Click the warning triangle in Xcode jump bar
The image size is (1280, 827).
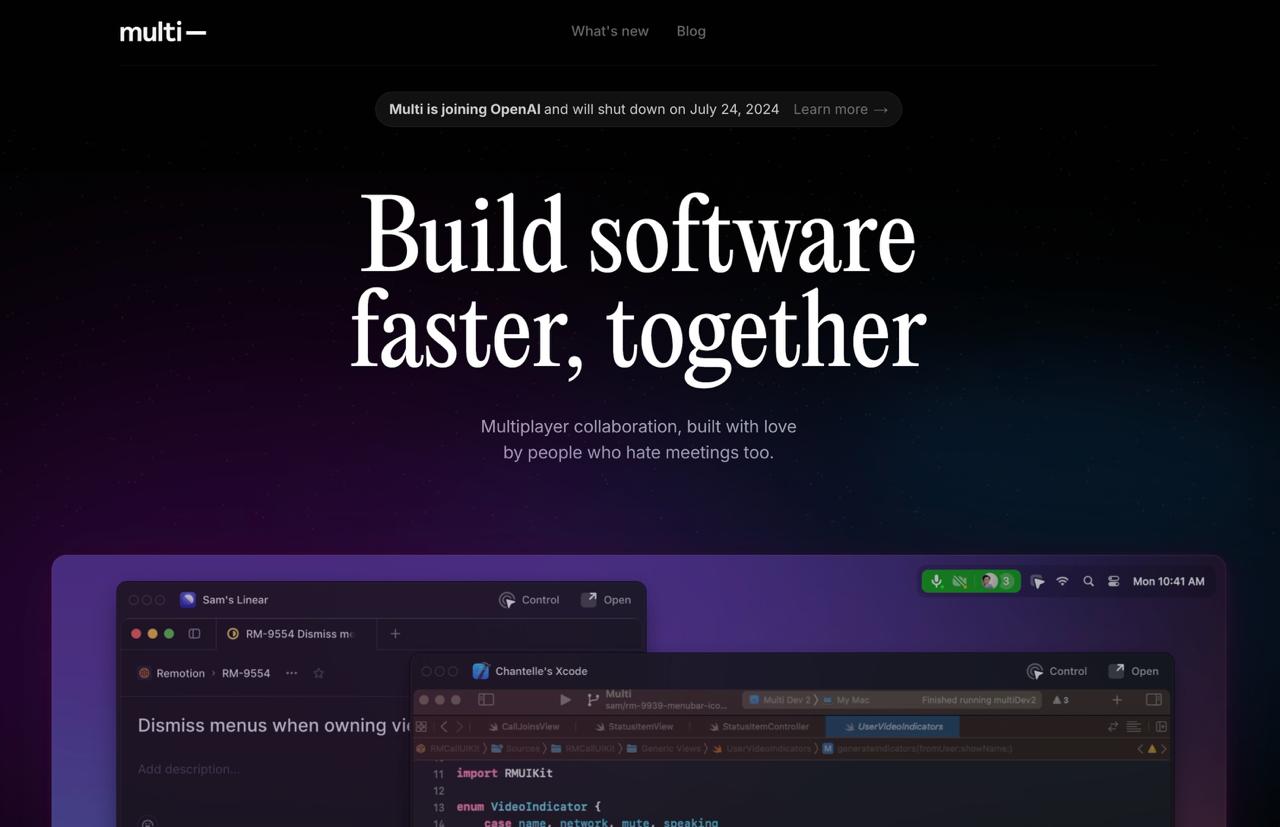click(1152, 748)
